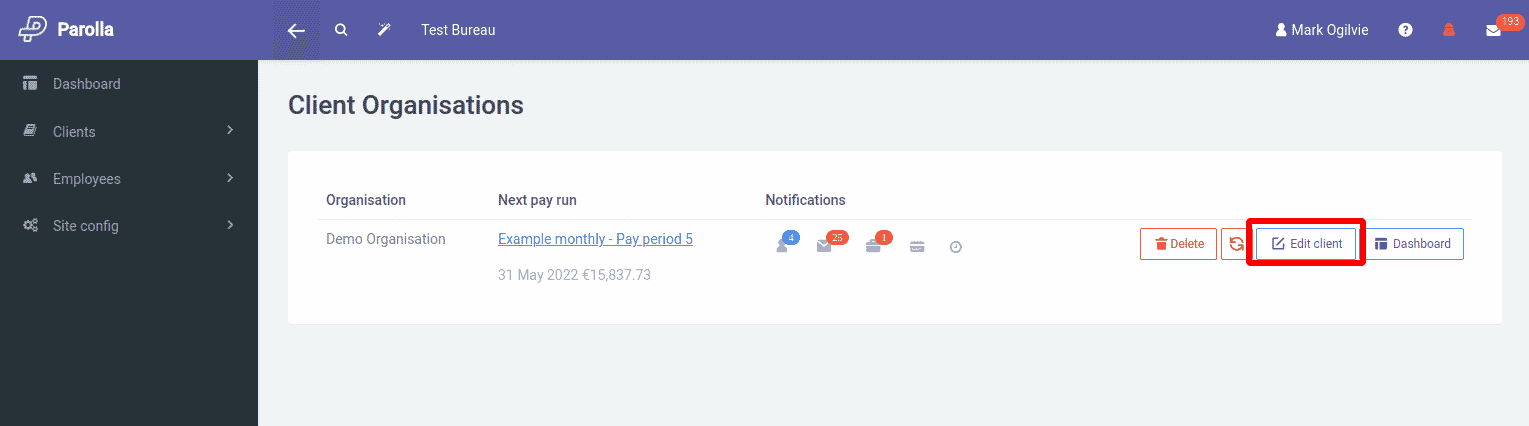Click the orange spy impersonation icon
The image size is (1529, 426).
point(1448,30)
